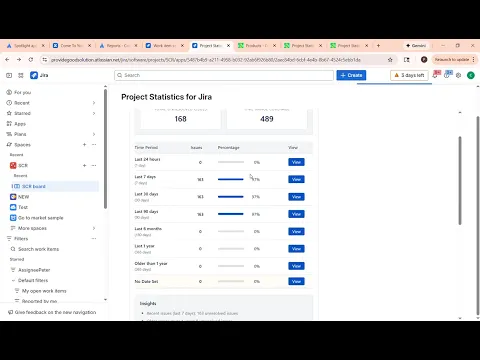Click View for Last 24 hours
The width and height of the screenshot is (480, 360).
tap(296, 162)
